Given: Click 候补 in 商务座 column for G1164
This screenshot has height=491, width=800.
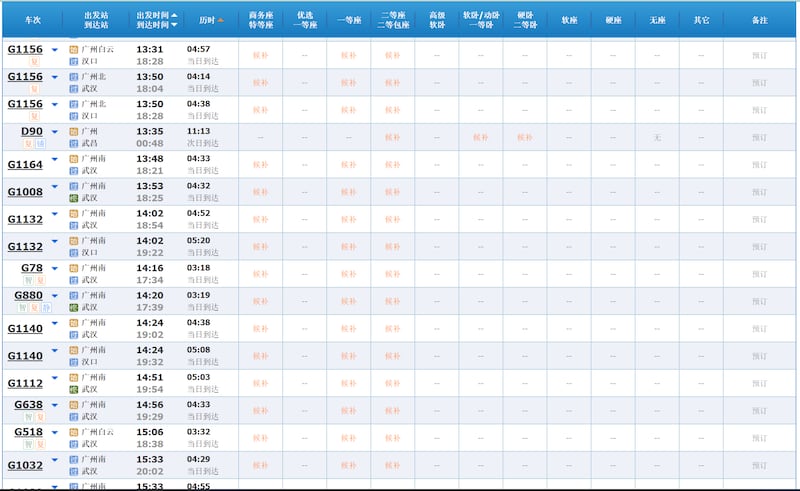Looking at the screenshot, I should pos(260,164).
